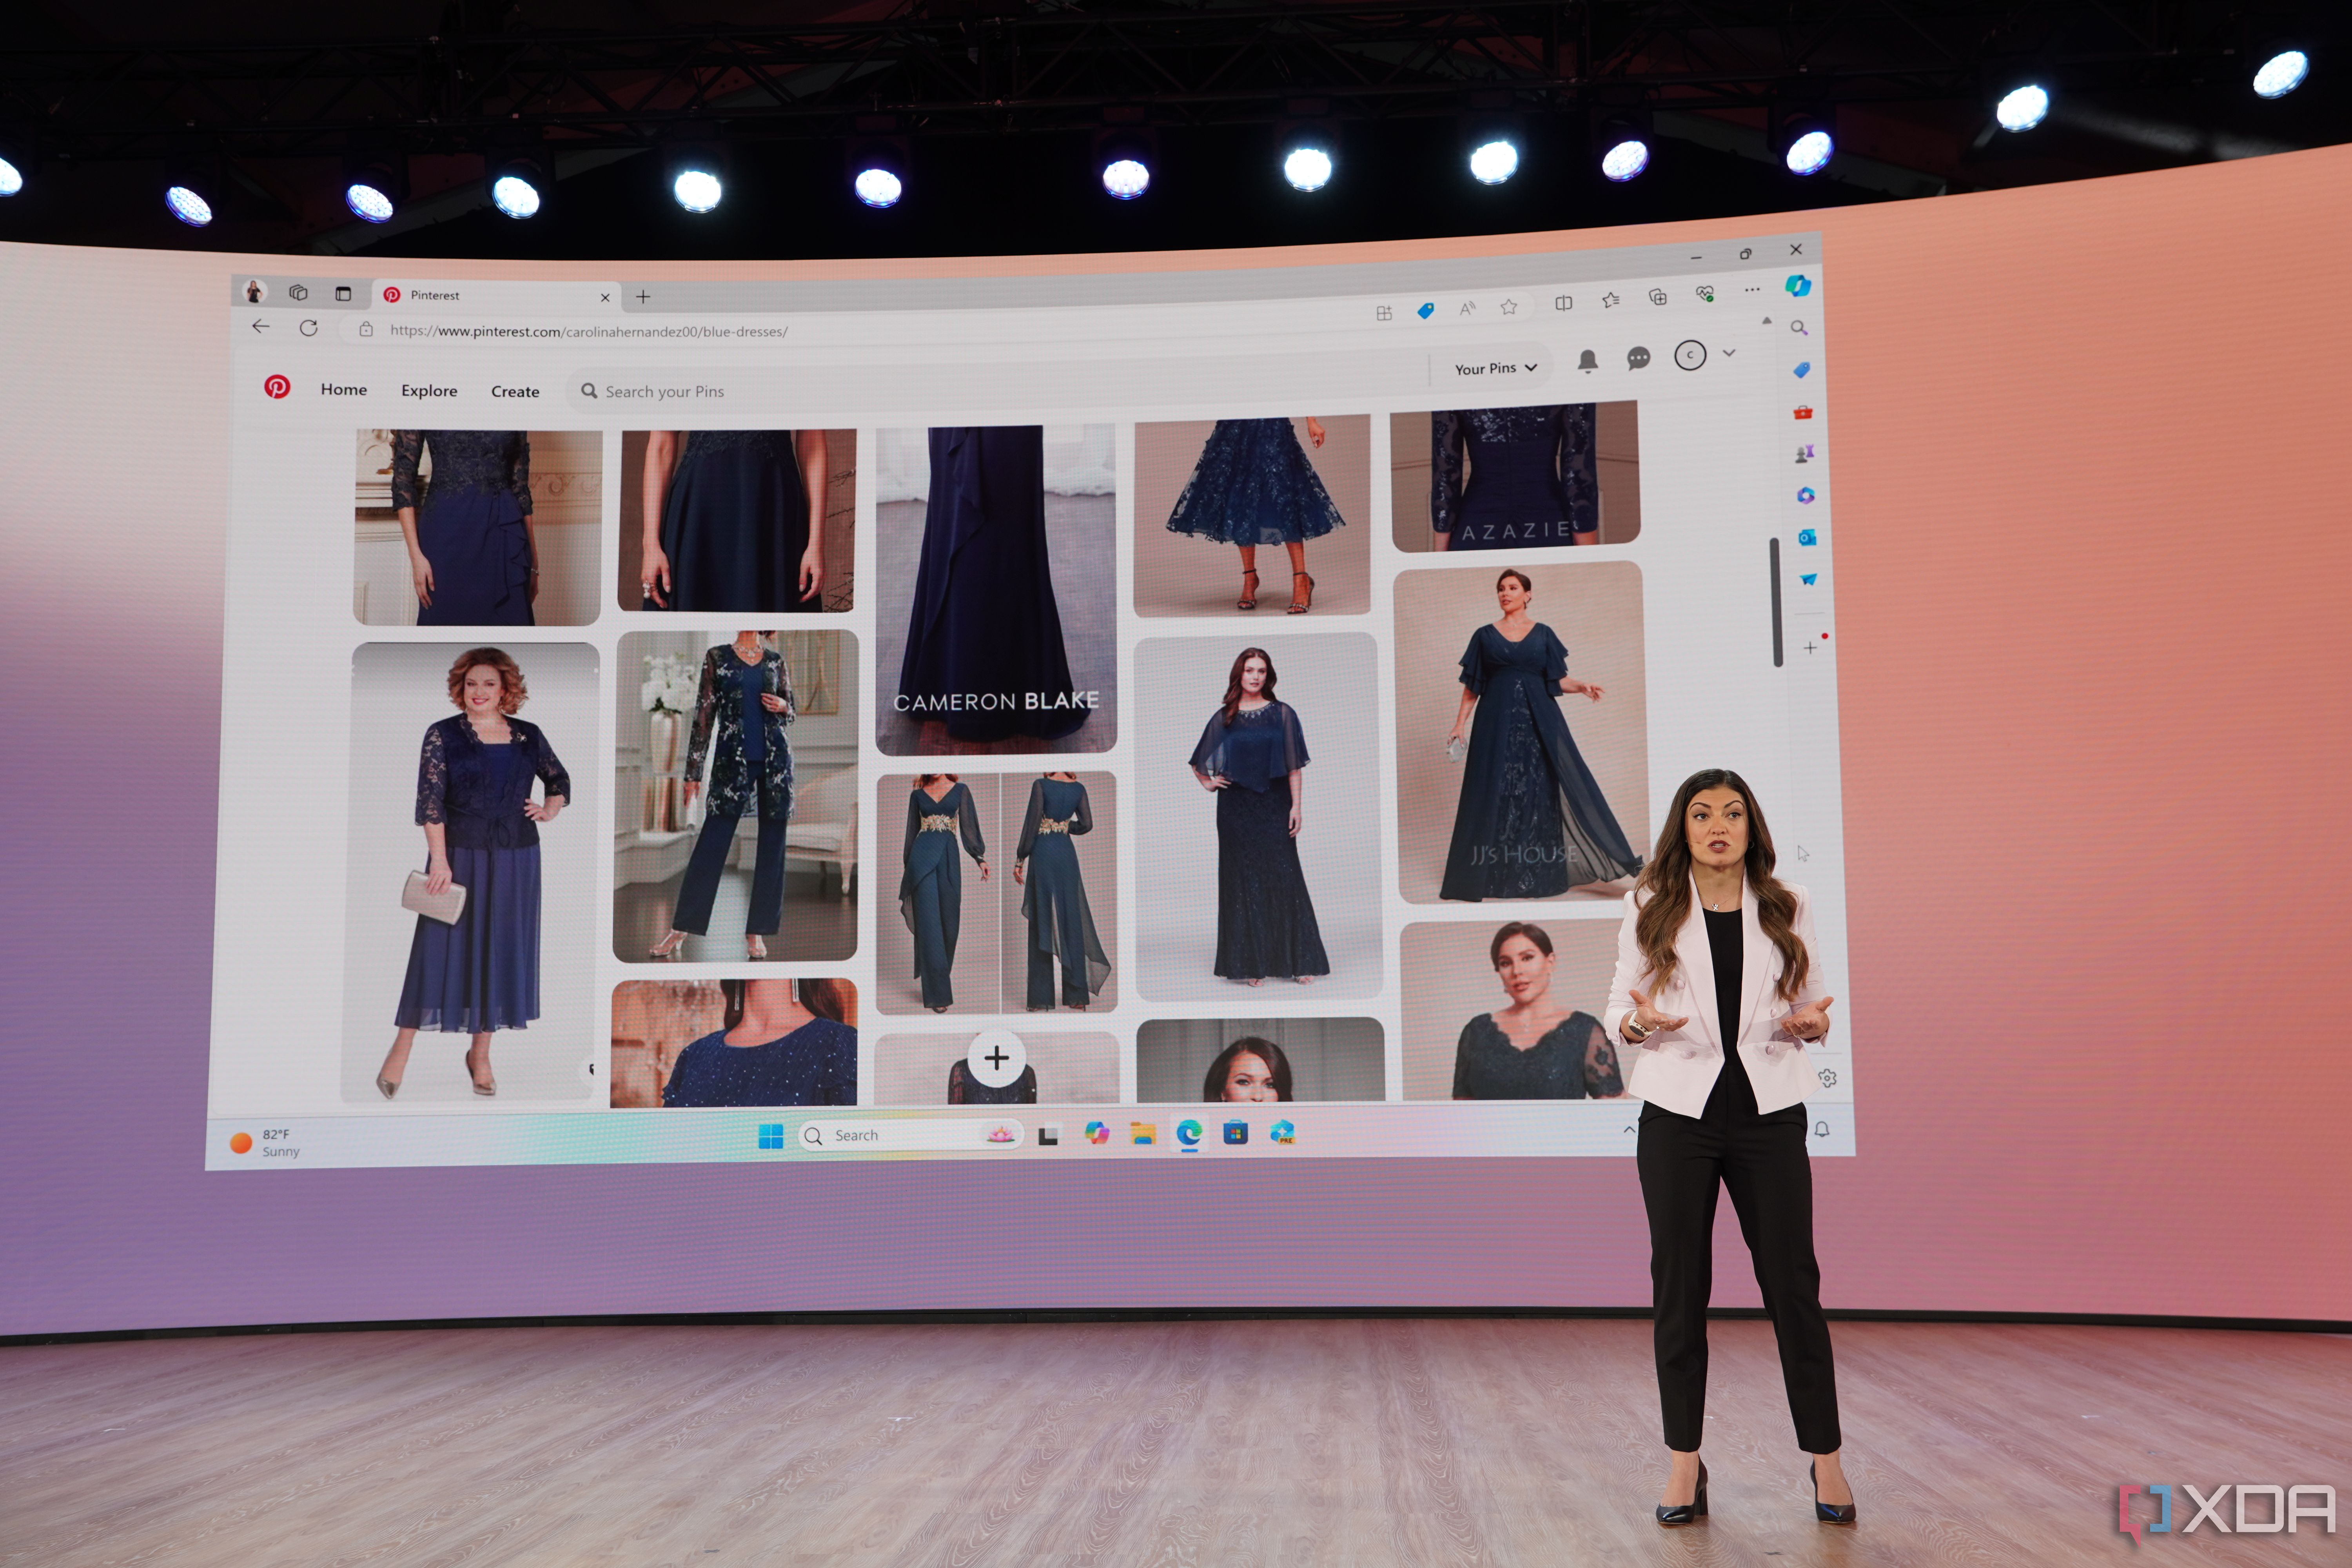Go back to the previous page
This screenshot has width=2352, height=1568.
(261, 326)
